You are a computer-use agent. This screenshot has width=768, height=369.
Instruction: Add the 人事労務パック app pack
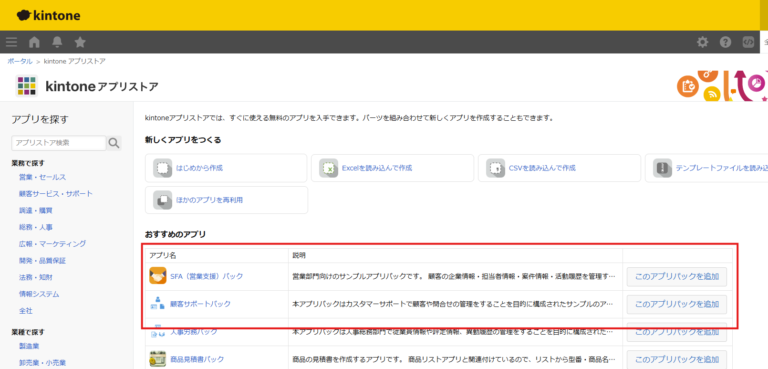coord(676,332)
